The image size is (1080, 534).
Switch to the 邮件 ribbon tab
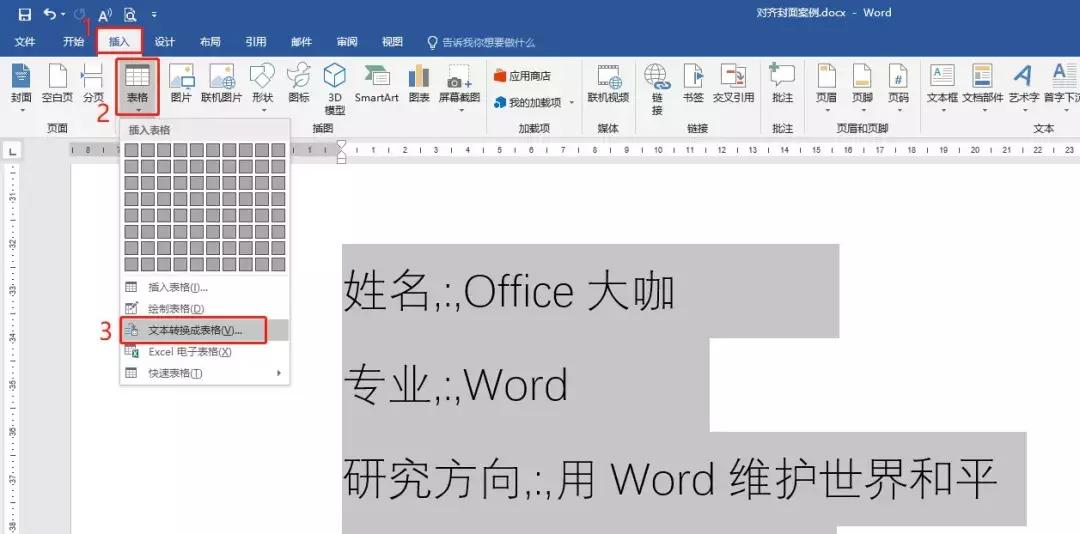(x=302, y=42)
